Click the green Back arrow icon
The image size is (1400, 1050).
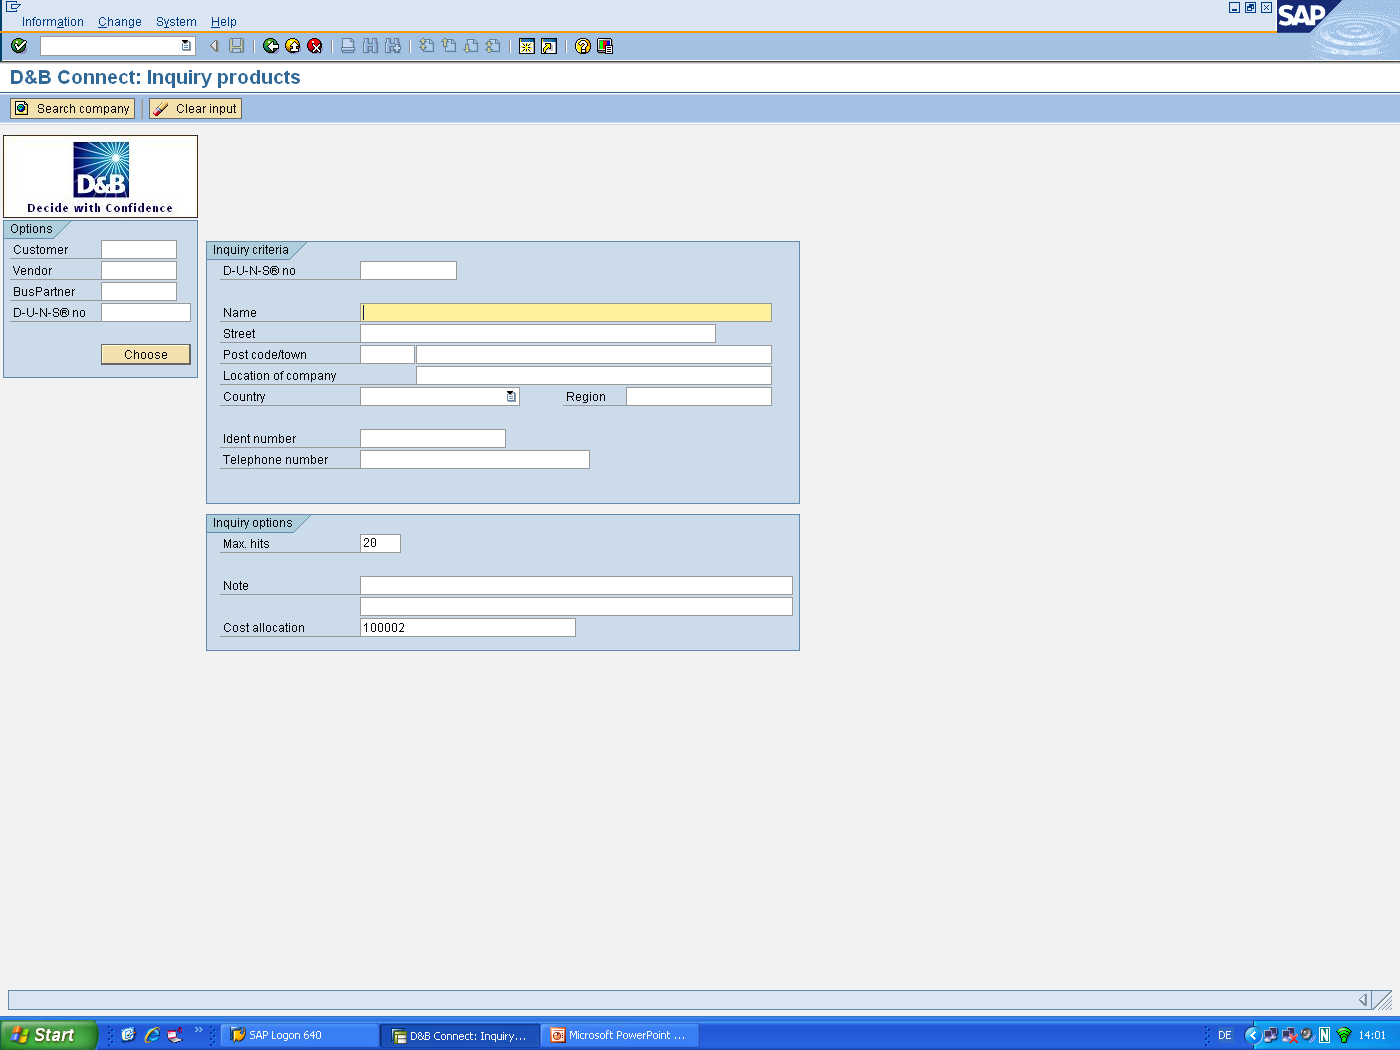coord(271,46)
